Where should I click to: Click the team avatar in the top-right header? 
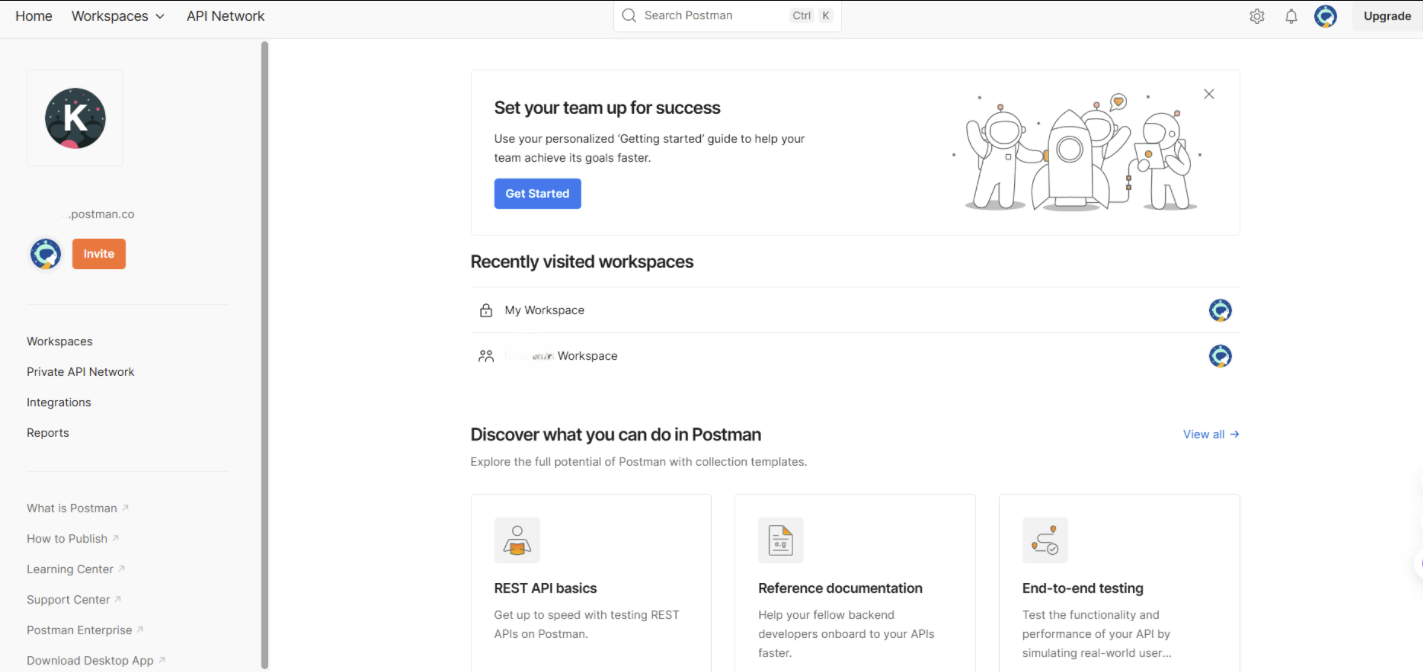coord(1326,16)
